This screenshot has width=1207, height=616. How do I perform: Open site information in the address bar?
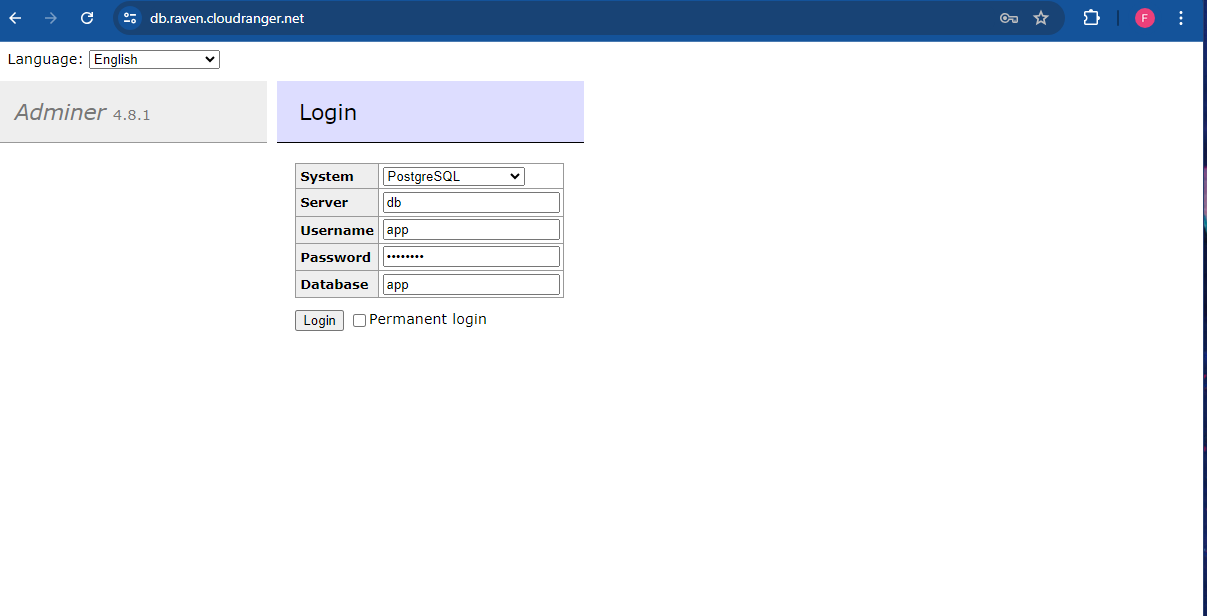[128, 17]
